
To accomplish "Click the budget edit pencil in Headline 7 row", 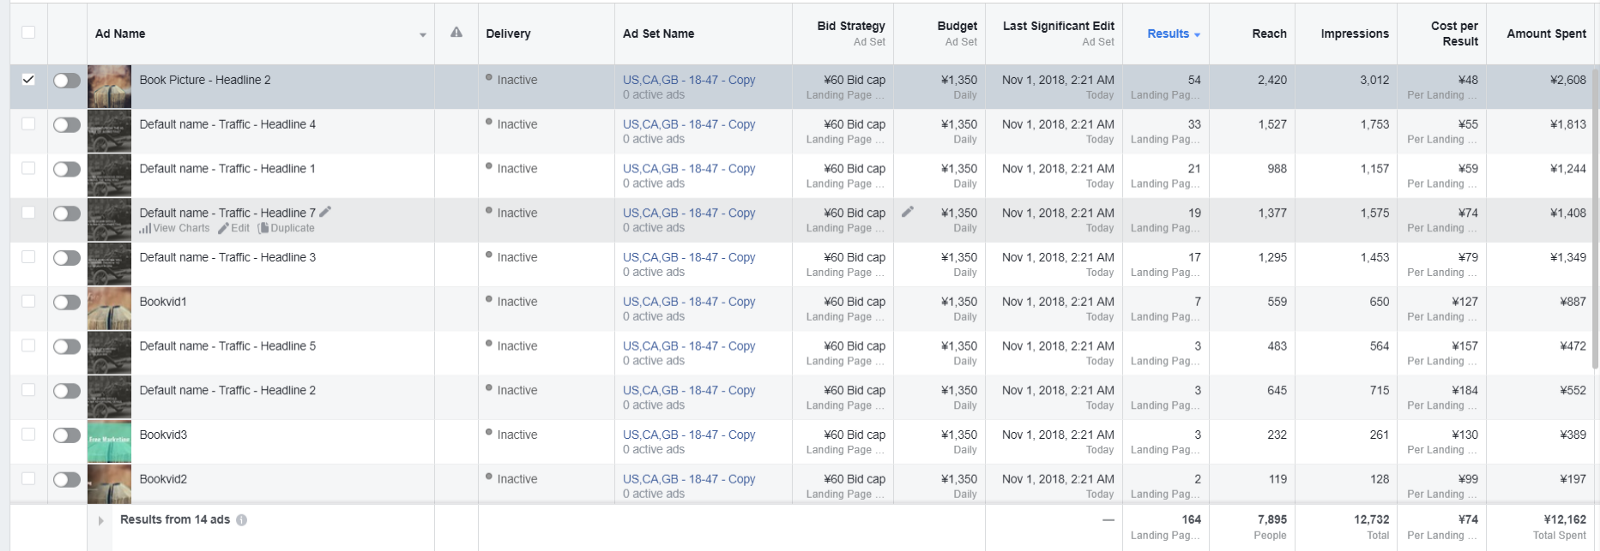I will click(x=908, y=212).
